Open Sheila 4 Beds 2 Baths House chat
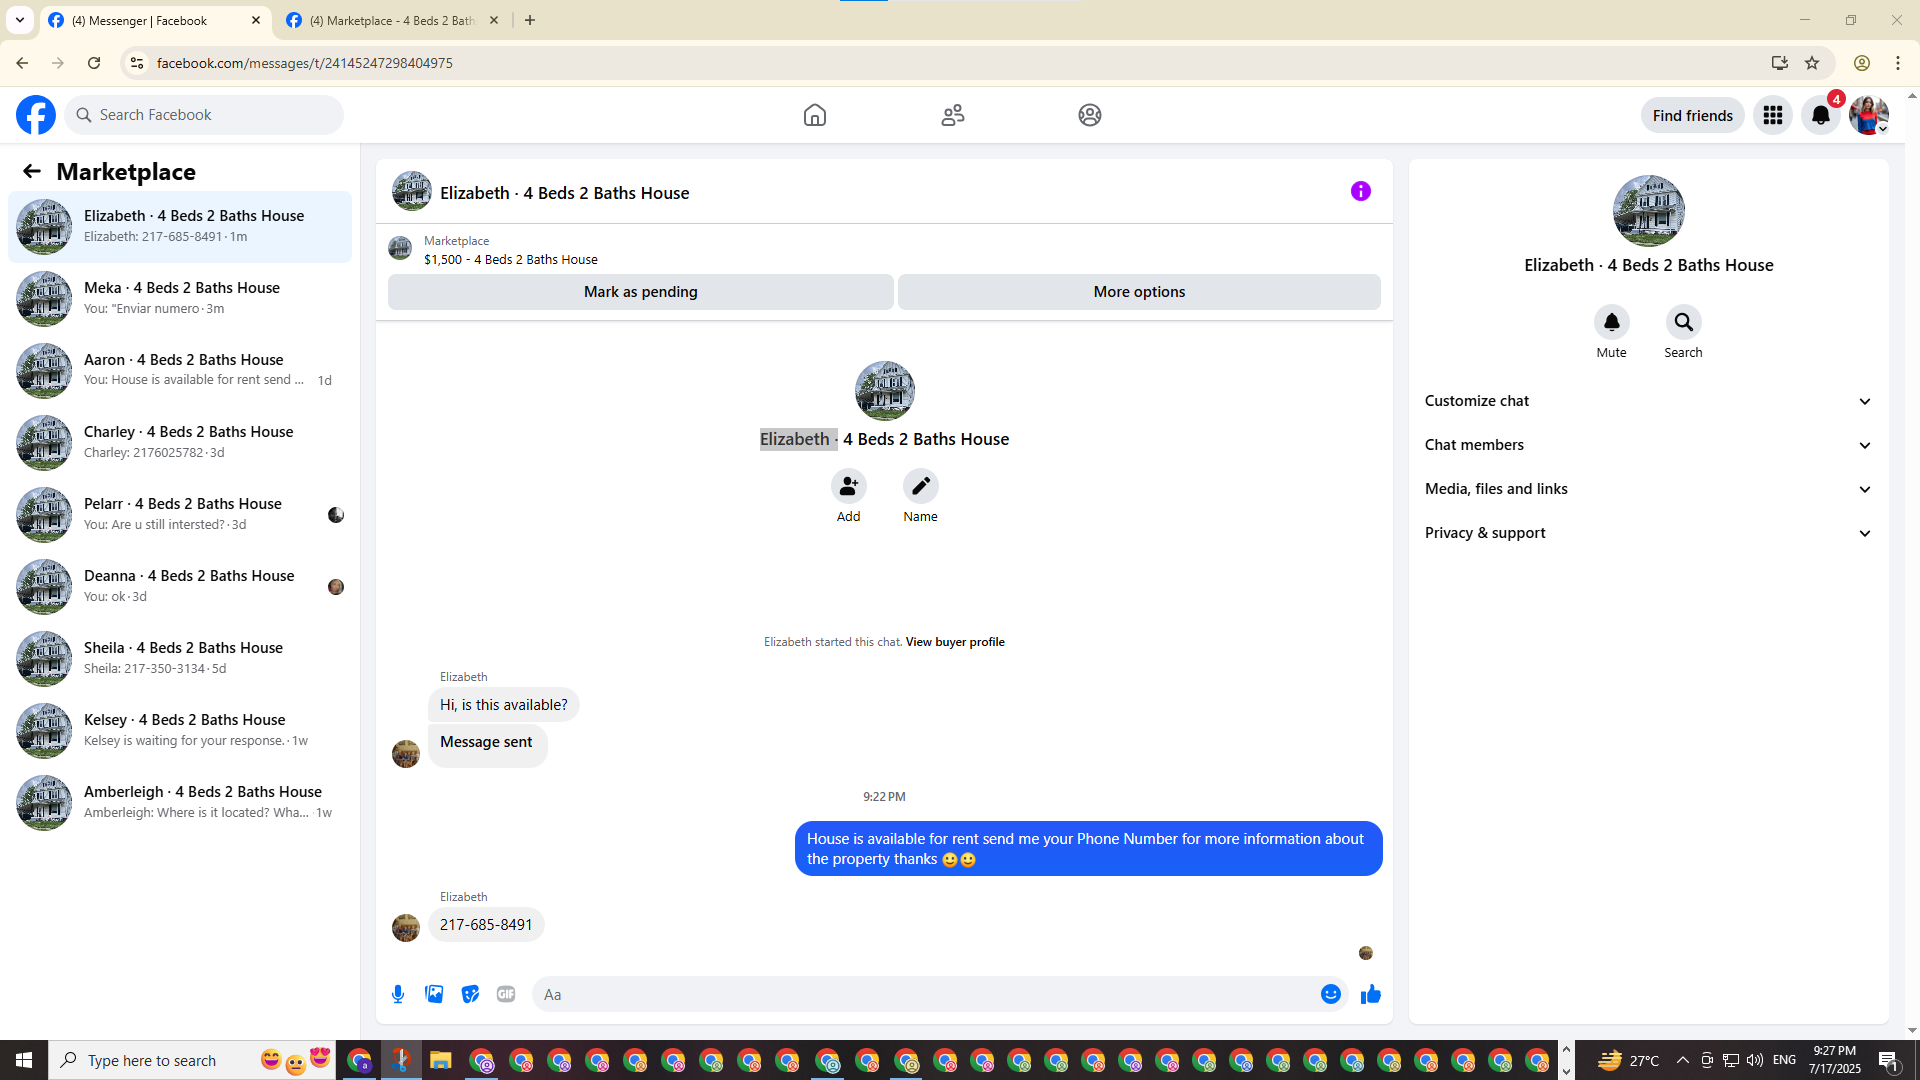 coord(180,658)
